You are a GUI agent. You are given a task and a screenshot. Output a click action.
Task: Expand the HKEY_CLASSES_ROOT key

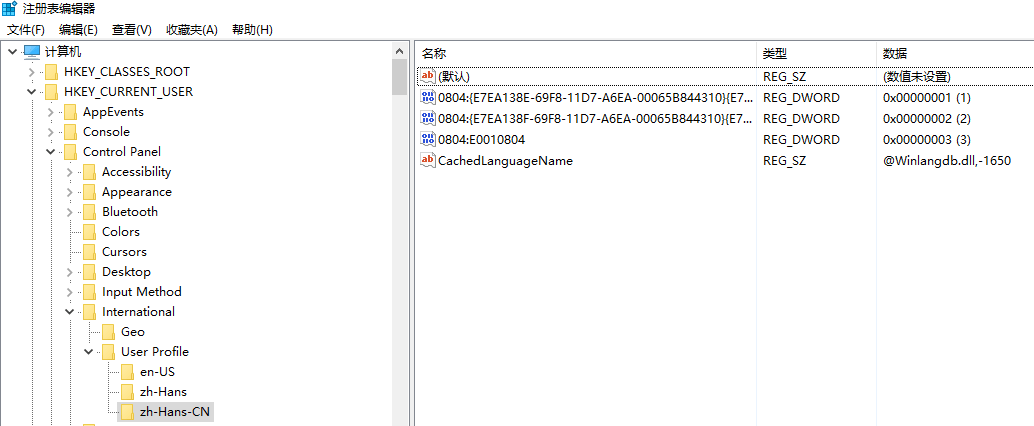[31, 72]
